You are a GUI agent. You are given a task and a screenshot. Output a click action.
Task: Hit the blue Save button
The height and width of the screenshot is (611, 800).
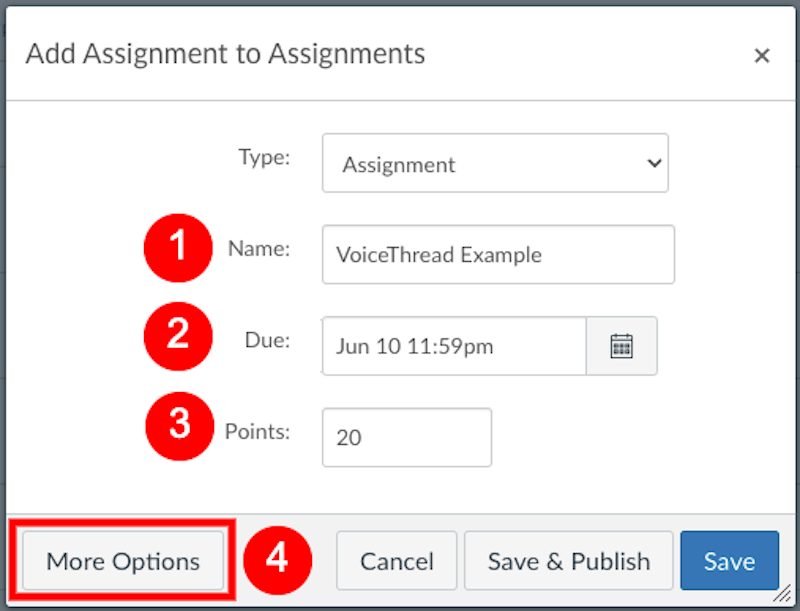(x=729, y=561)
